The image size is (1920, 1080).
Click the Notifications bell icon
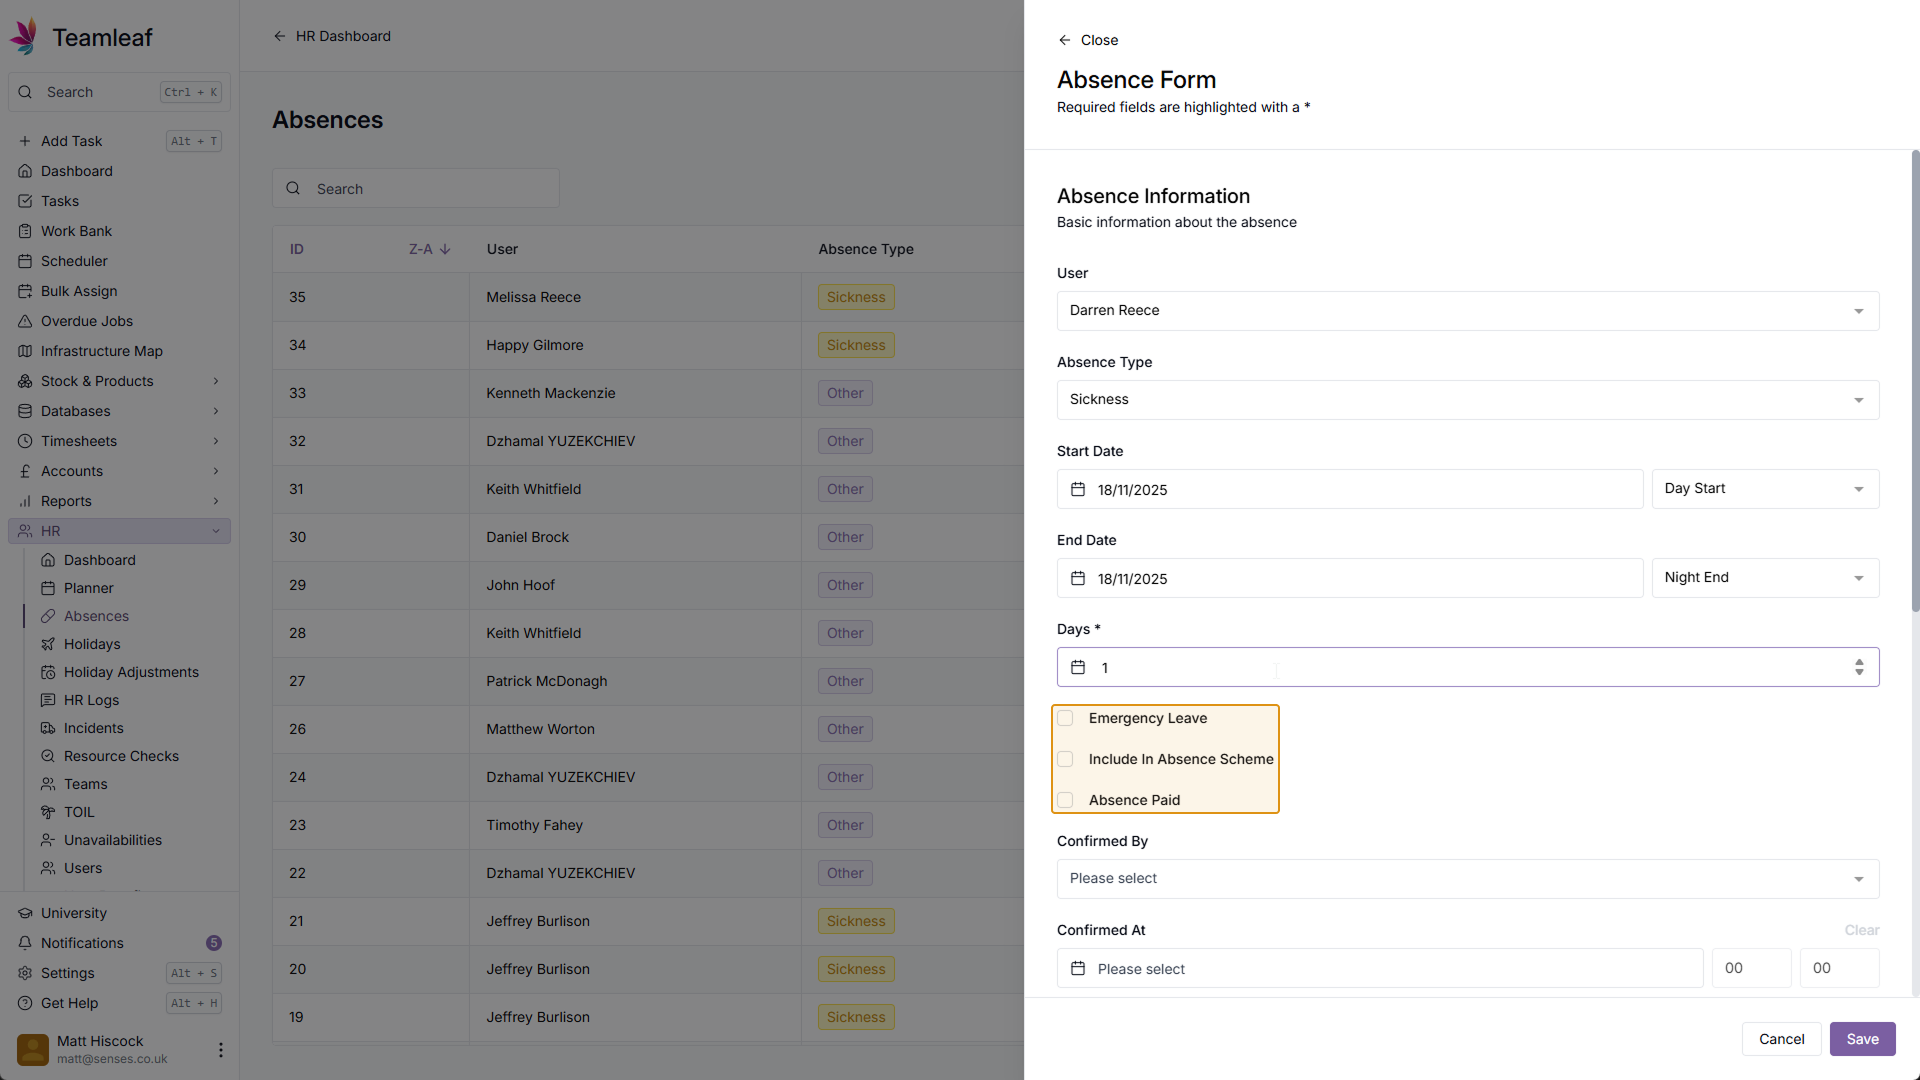25,943
